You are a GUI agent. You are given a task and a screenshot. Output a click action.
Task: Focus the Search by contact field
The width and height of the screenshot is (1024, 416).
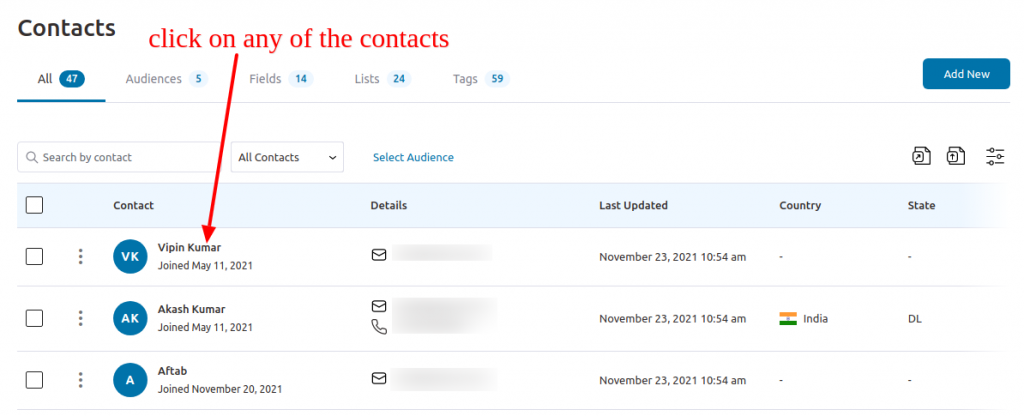(x=119, y=157)
